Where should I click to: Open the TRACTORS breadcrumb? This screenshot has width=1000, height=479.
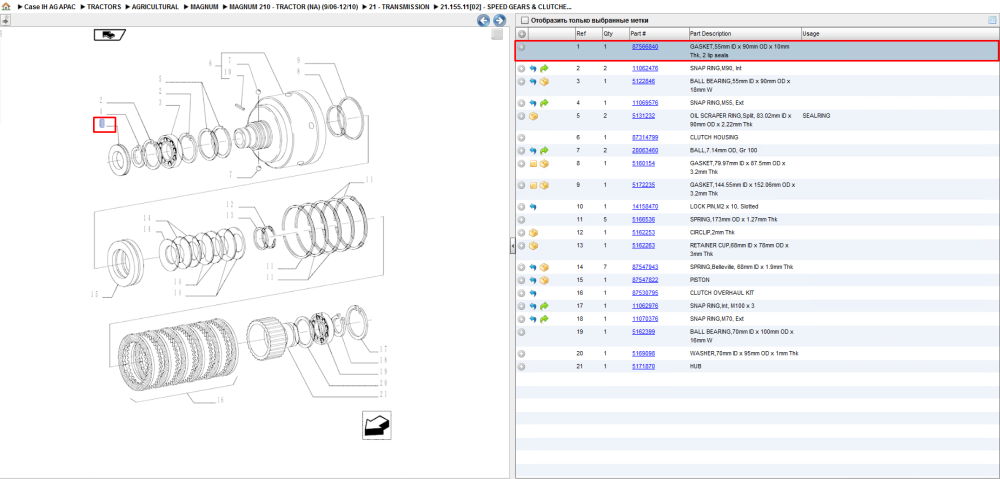(104, 7)
